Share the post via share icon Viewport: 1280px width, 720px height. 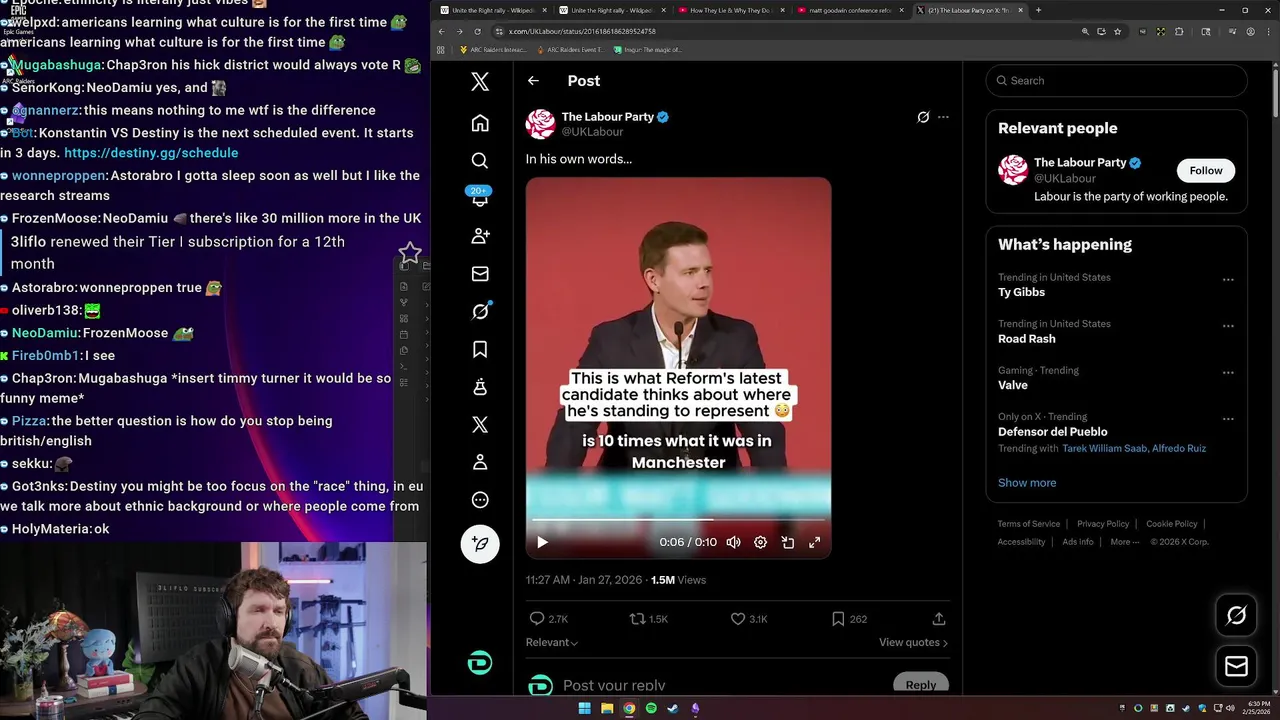pyautogui.click(x=939, y=619)
